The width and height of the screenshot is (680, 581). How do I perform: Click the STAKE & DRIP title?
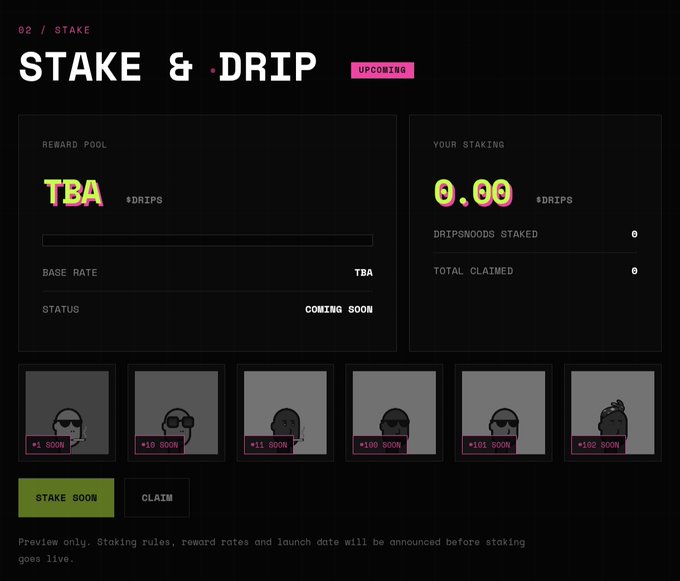coord(167,67)
